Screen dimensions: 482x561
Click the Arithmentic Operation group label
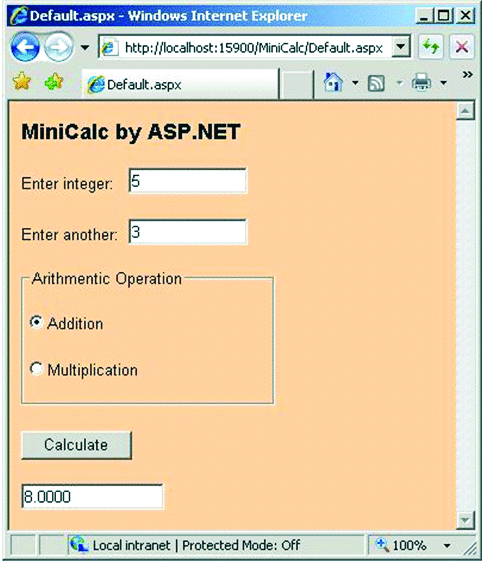point(107,279)
